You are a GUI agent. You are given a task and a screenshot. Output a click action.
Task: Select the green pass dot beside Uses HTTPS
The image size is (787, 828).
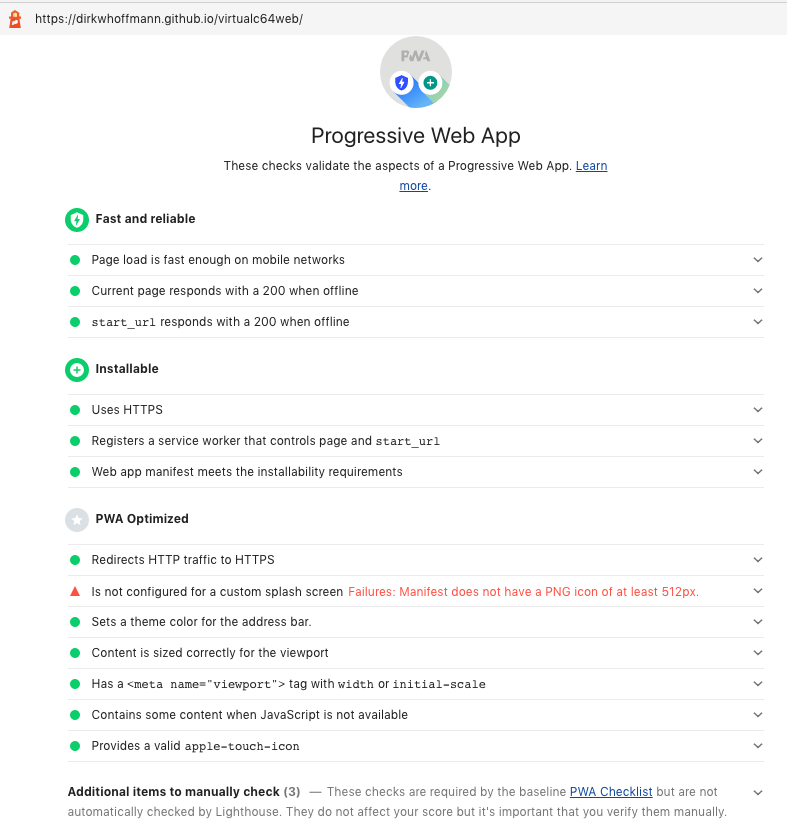(74, 409)
